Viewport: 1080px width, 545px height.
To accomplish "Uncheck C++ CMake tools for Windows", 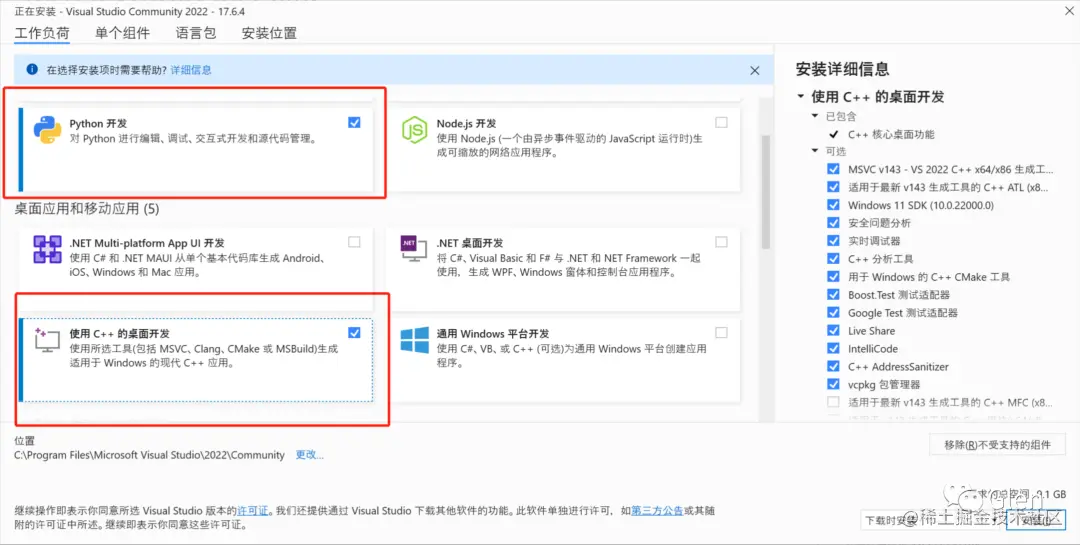I will [x=833, y=276].
